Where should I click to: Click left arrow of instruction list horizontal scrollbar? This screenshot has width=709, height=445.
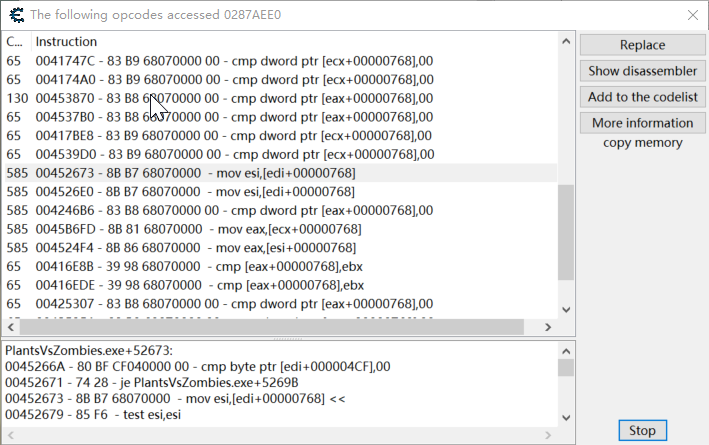[x=11, y=327]
